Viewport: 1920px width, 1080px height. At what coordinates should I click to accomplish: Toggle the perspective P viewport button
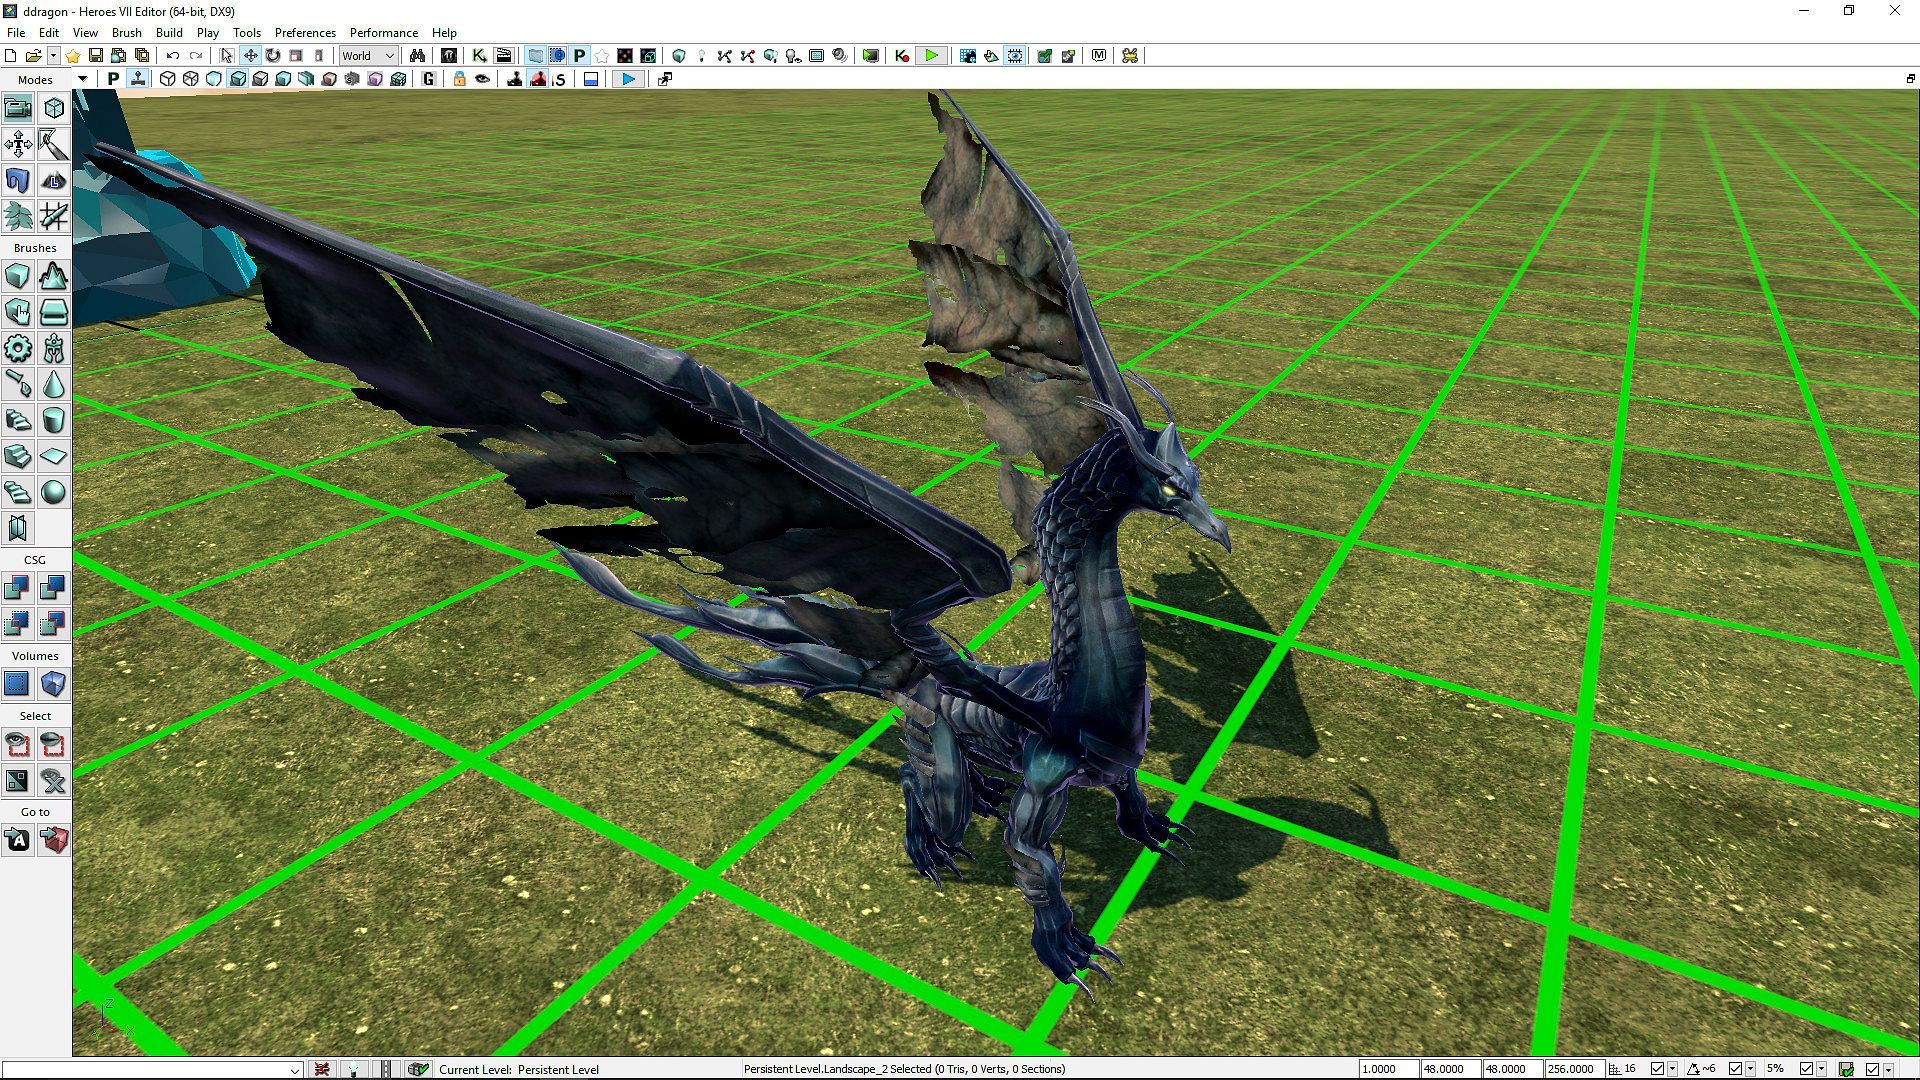(113, 79)
